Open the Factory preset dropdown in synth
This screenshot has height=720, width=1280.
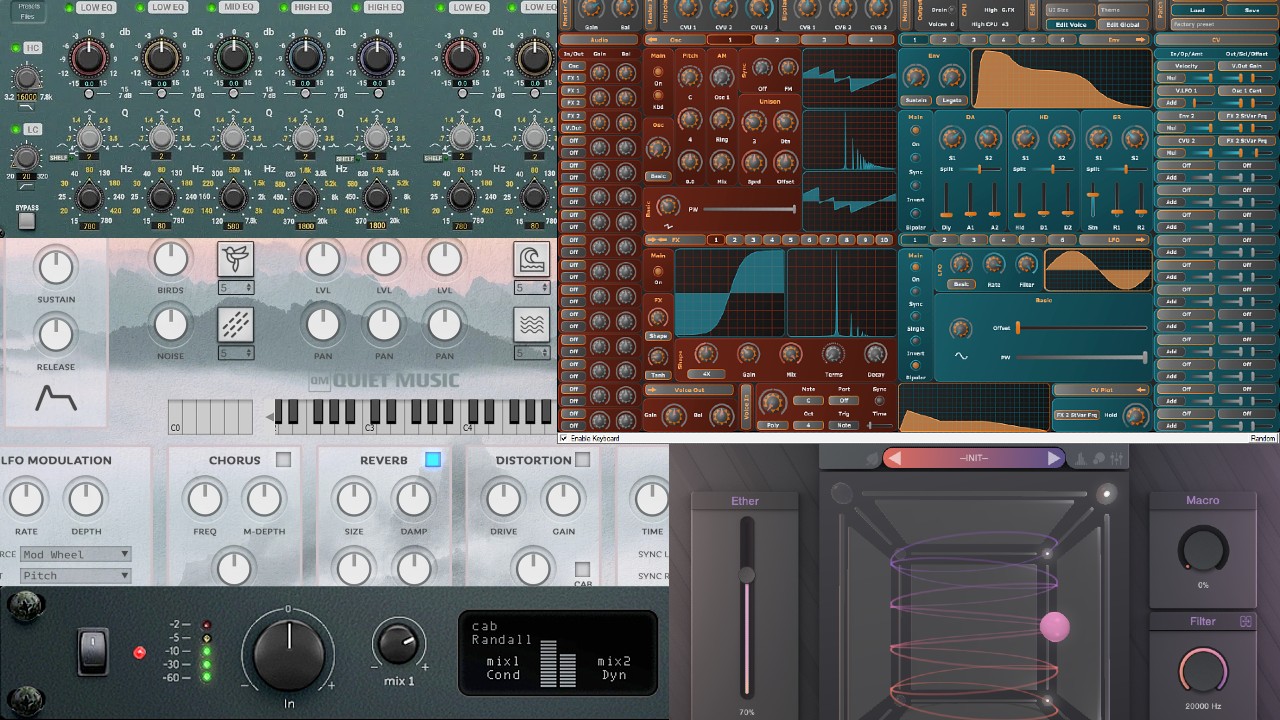[1222, 24]
